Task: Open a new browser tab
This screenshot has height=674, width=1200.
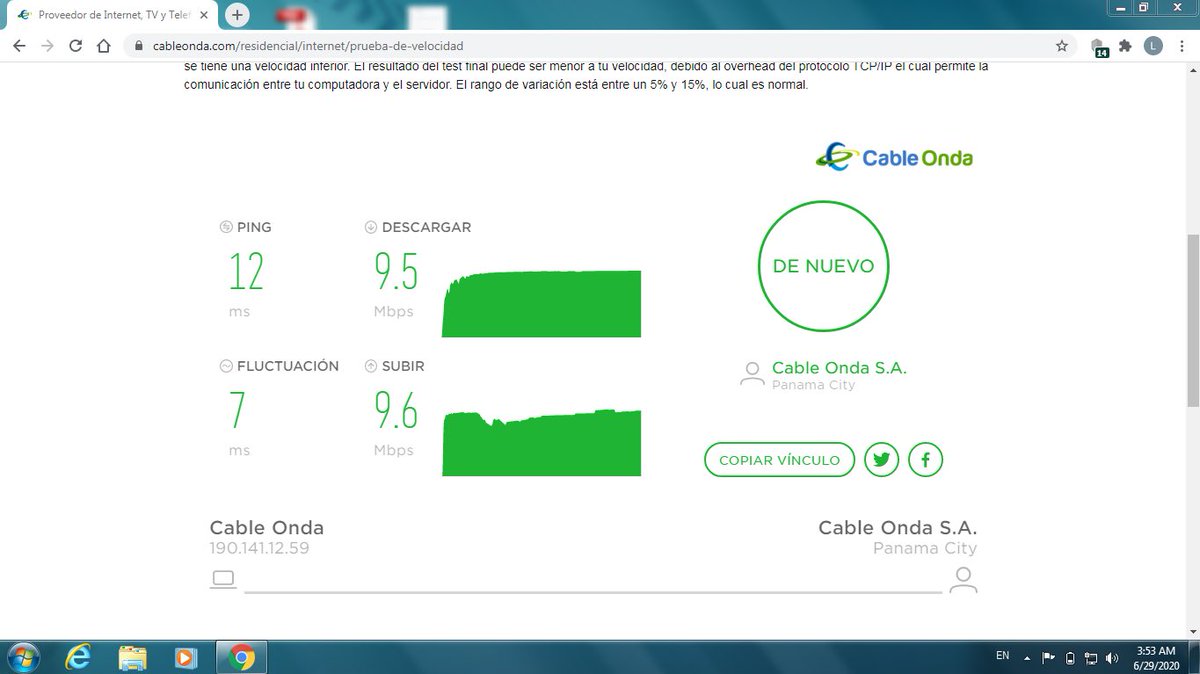Action: (237, 15)
